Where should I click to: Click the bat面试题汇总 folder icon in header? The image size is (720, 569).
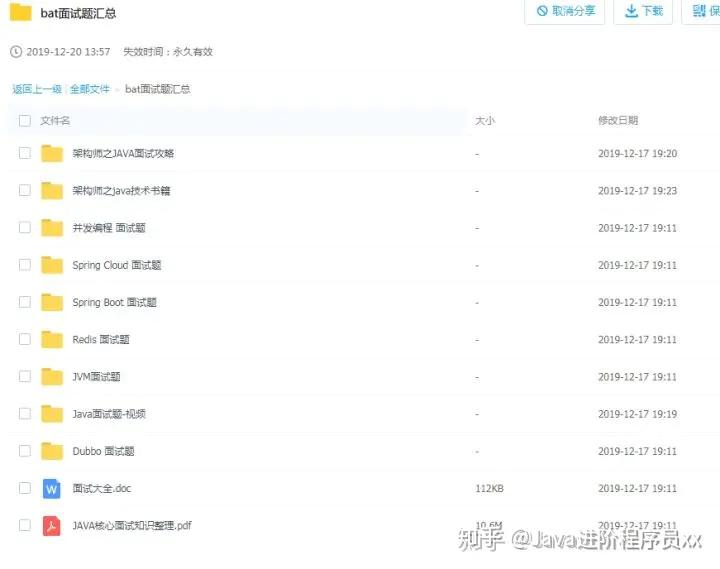(x=21, y=11)
